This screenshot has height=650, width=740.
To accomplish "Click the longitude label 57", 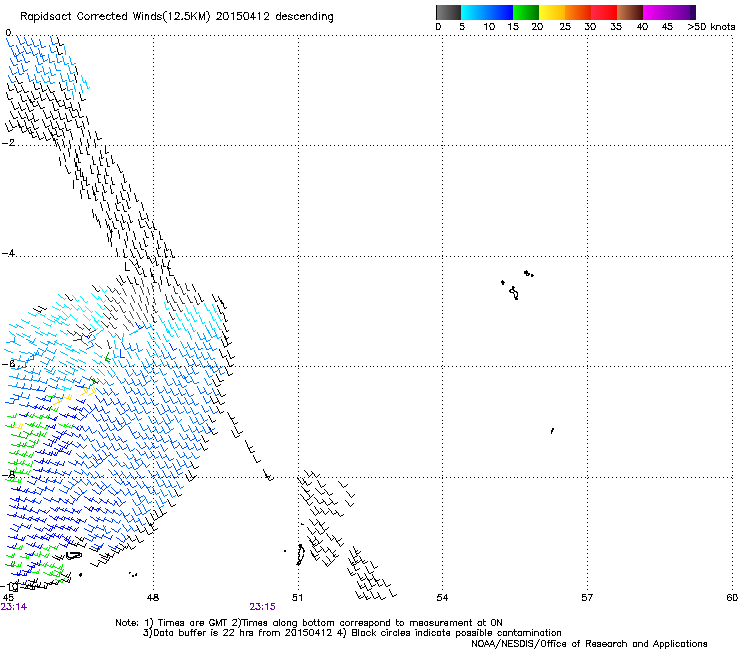I will [587, 598].
